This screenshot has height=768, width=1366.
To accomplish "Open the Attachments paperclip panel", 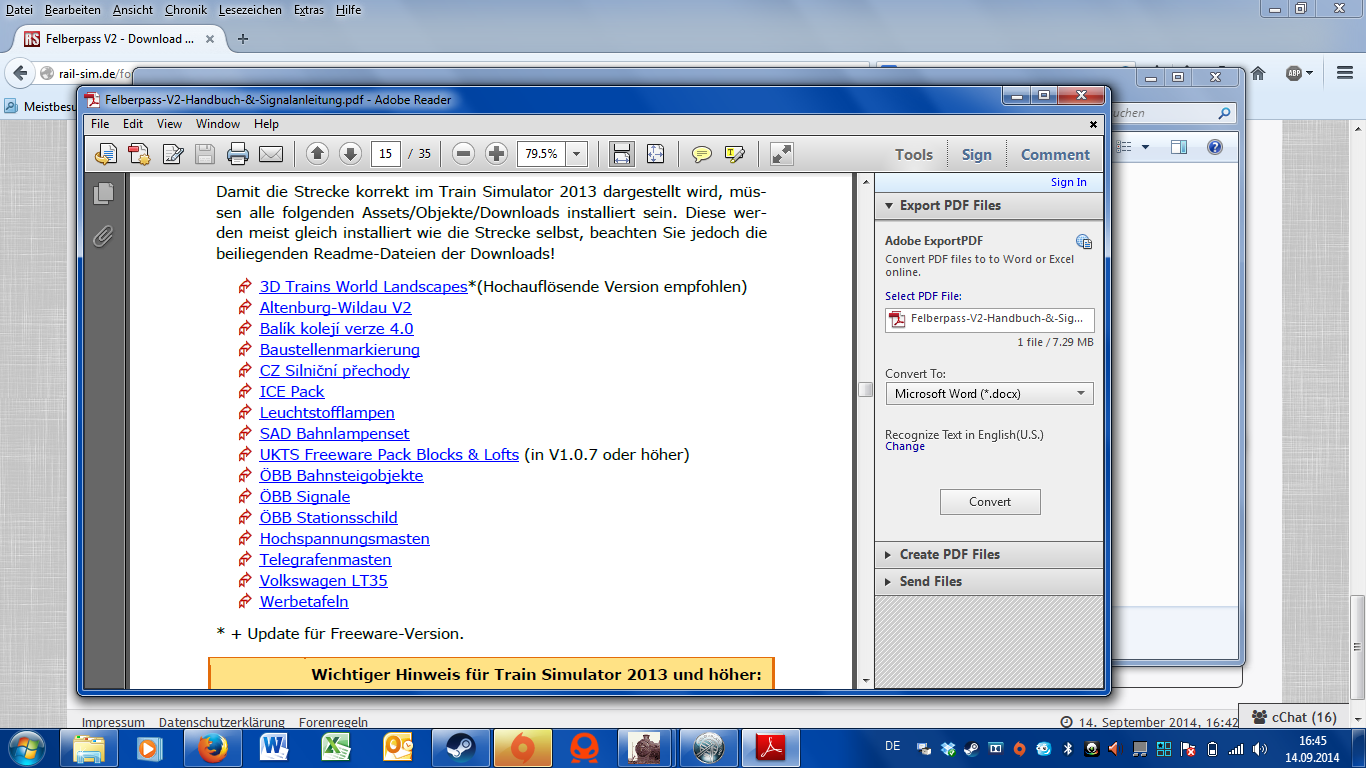I will click(103, 236).
